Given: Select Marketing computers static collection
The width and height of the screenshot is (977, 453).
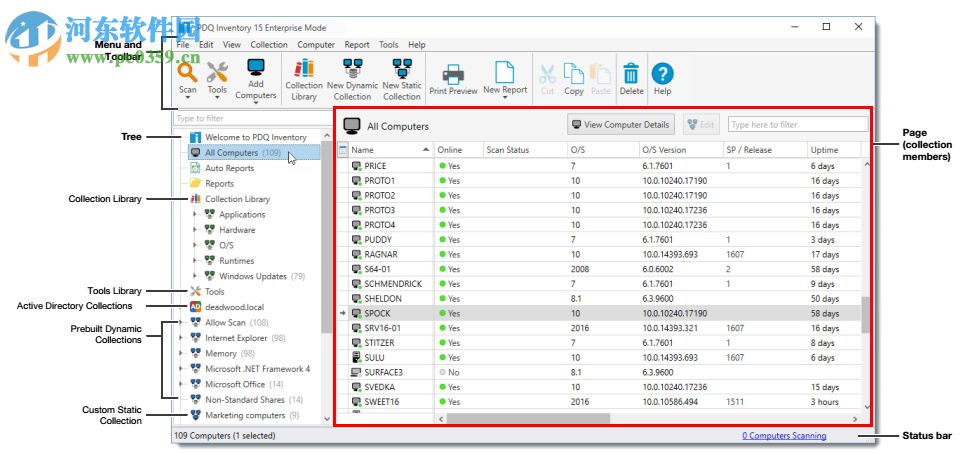Looking at the screenshot, I should coord(245,416).
